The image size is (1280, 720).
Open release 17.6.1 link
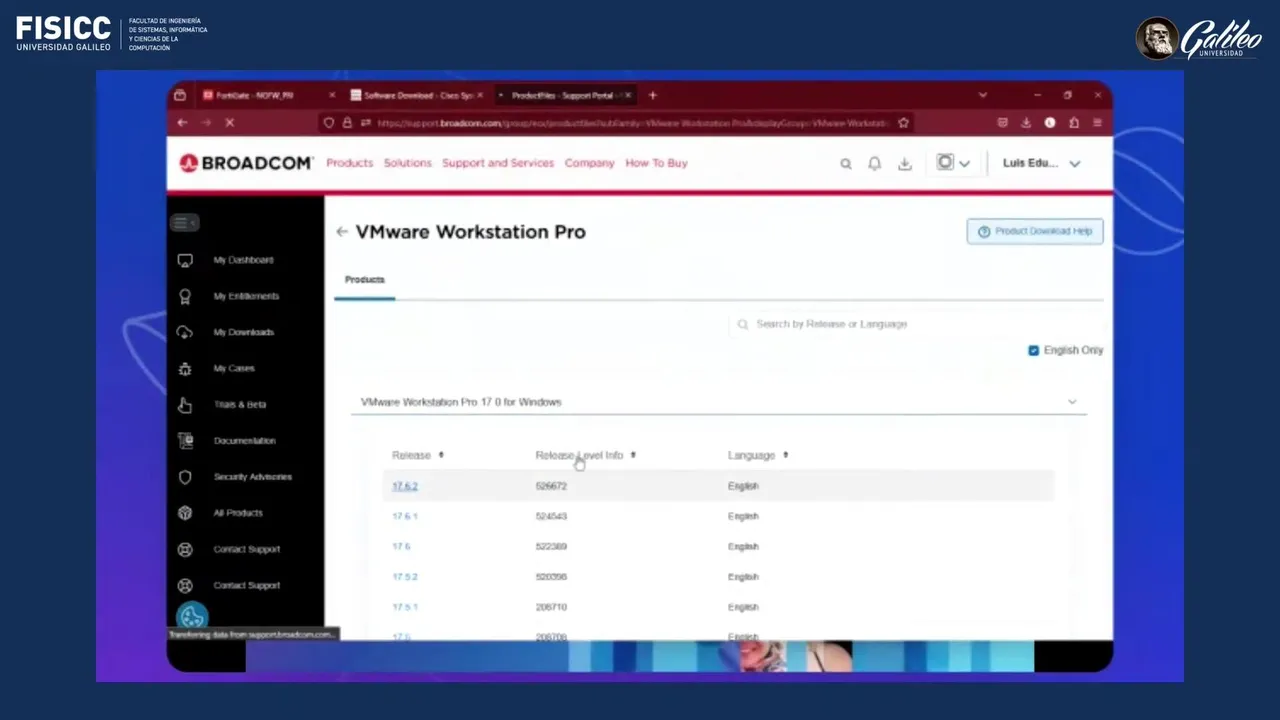(x=405, y=517)
